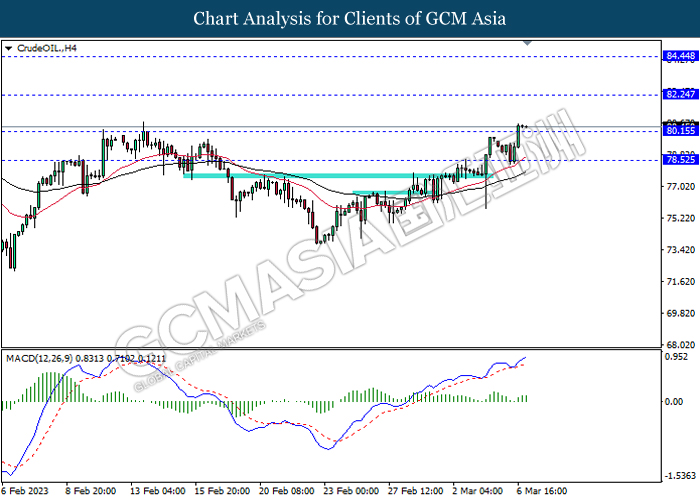Screen dimensions: 700x500
Task: Click the 71.620 price axis value
Action: (x=680, y=282)
